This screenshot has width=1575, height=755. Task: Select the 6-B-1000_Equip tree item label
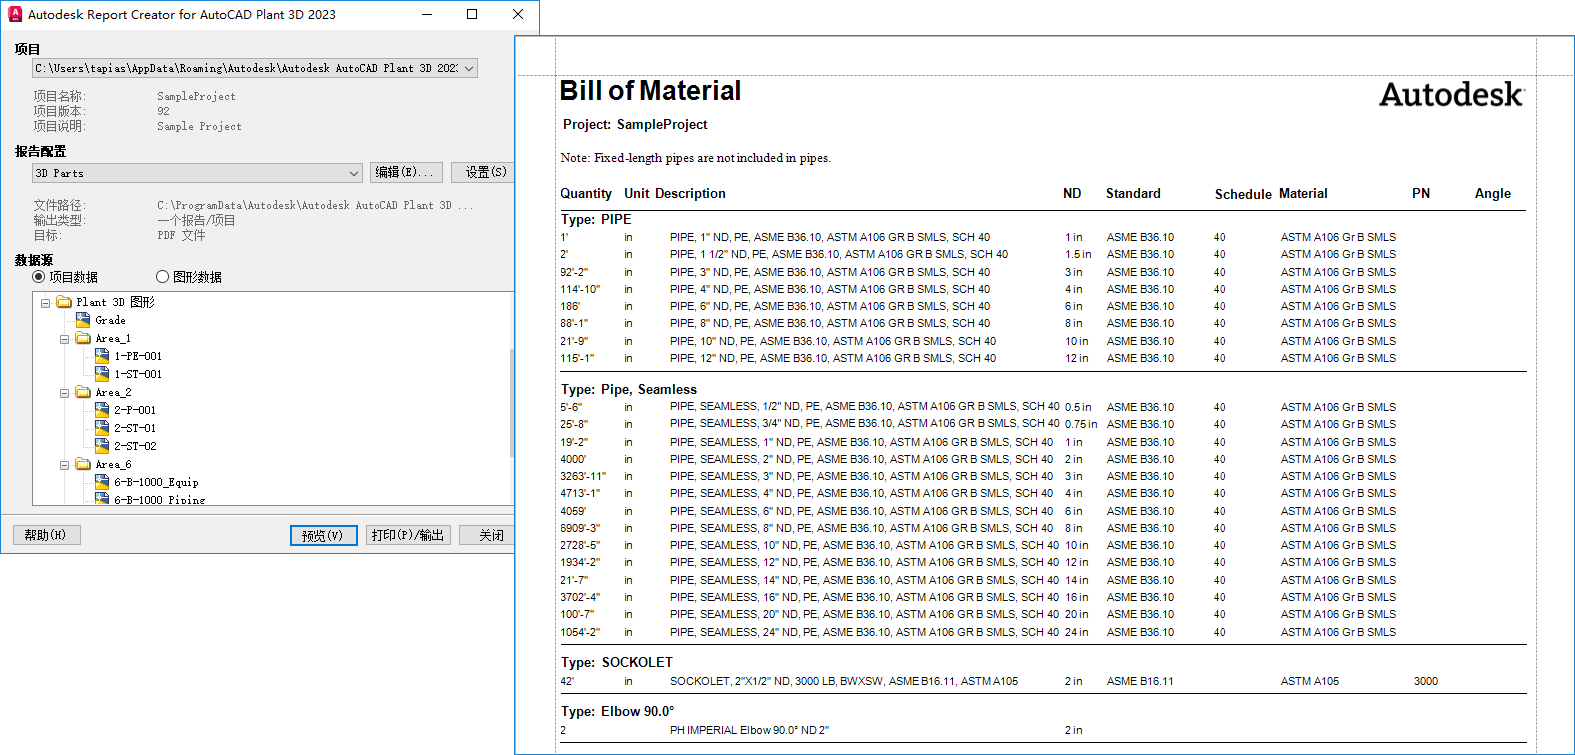[x=156, y=482]
